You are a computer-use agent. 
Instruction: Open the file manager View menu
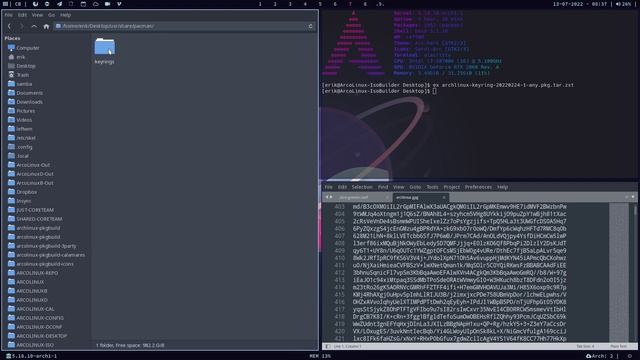click(x=37, y=15)
